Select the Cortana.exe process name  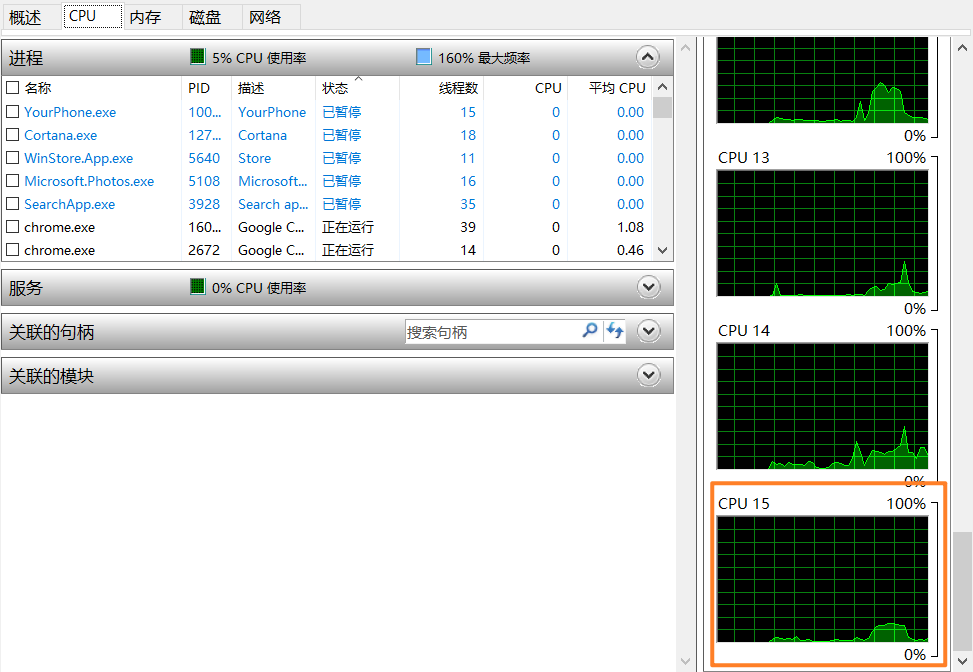[61, 135]
